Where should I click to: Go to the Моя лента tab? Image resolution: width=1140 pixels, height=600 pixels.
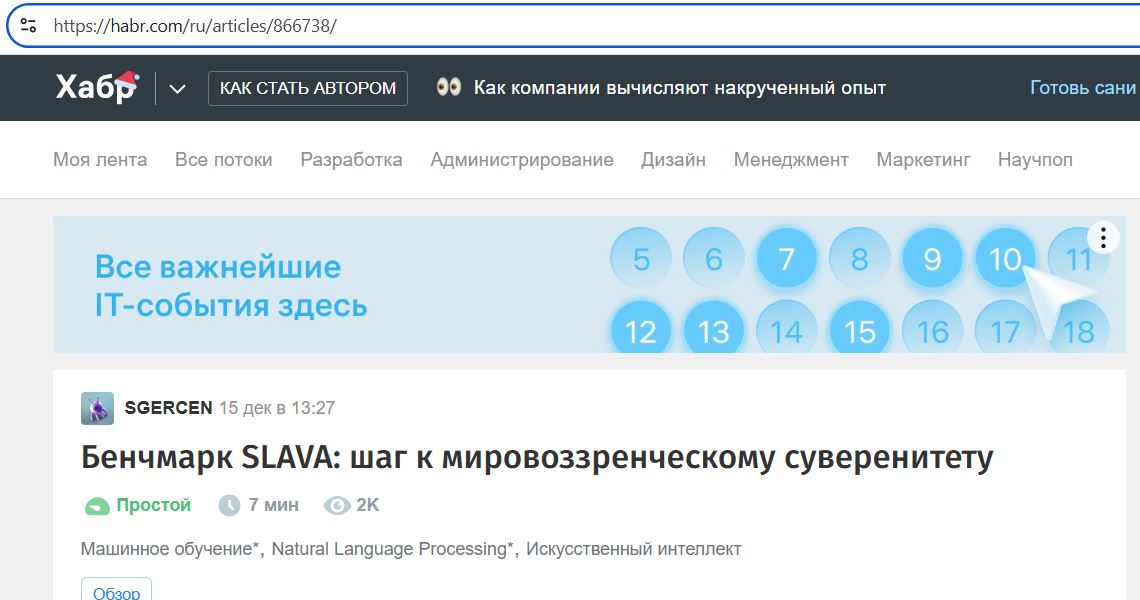(x=100, y=159)
